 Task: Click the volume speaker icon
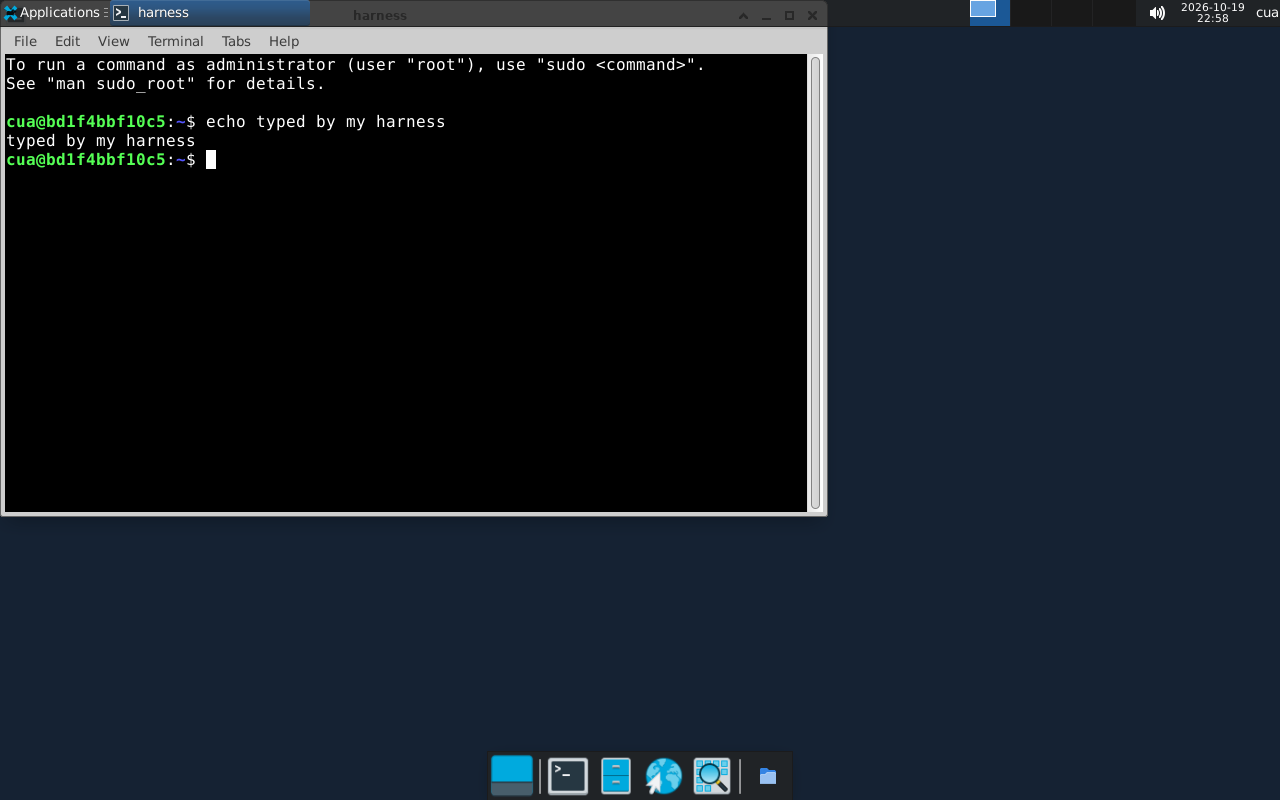(1157, 13)
